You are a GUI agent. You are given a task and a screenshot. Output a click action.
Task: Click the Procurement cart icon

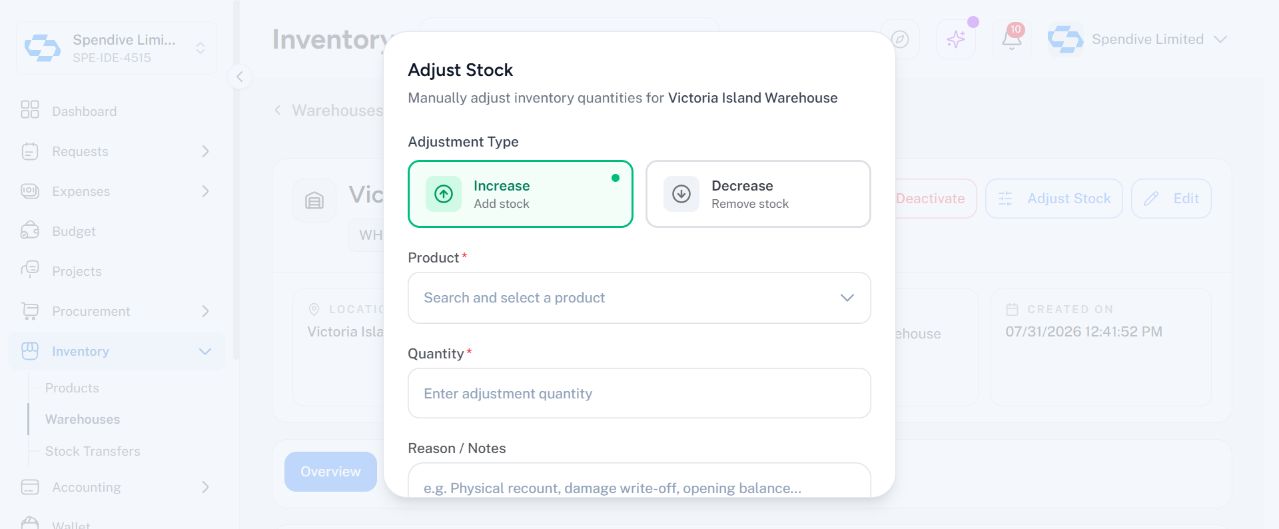(30, 311)
